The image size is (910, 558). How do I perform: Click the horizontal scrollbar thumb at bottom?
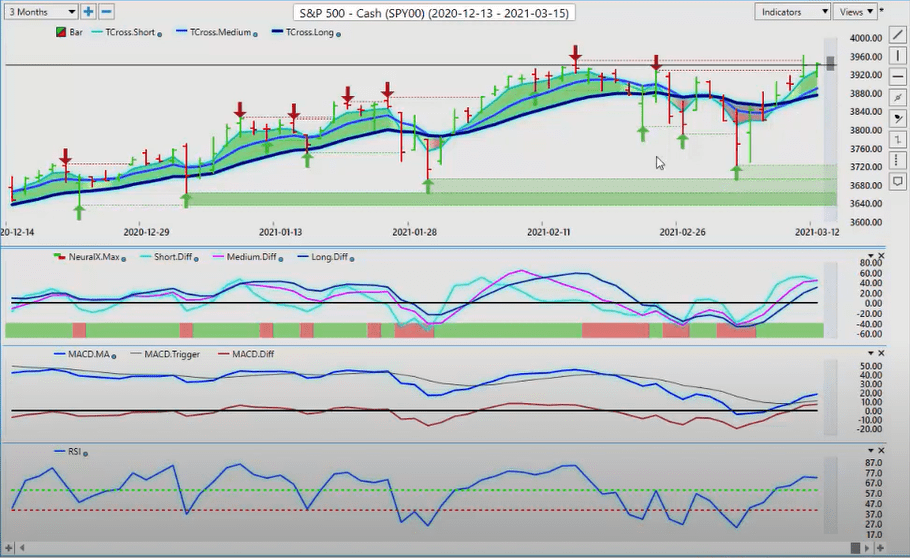855,548
